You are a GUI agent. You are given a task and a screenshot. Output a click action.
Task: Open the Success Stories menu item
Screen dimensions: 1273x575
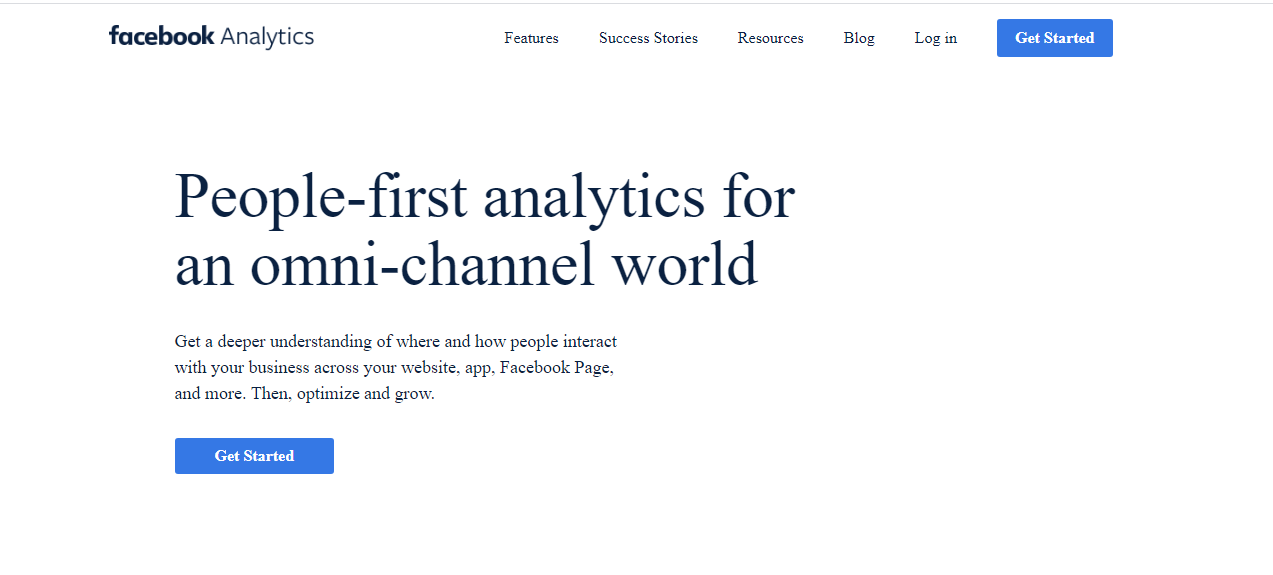click(x=648, y=38)
